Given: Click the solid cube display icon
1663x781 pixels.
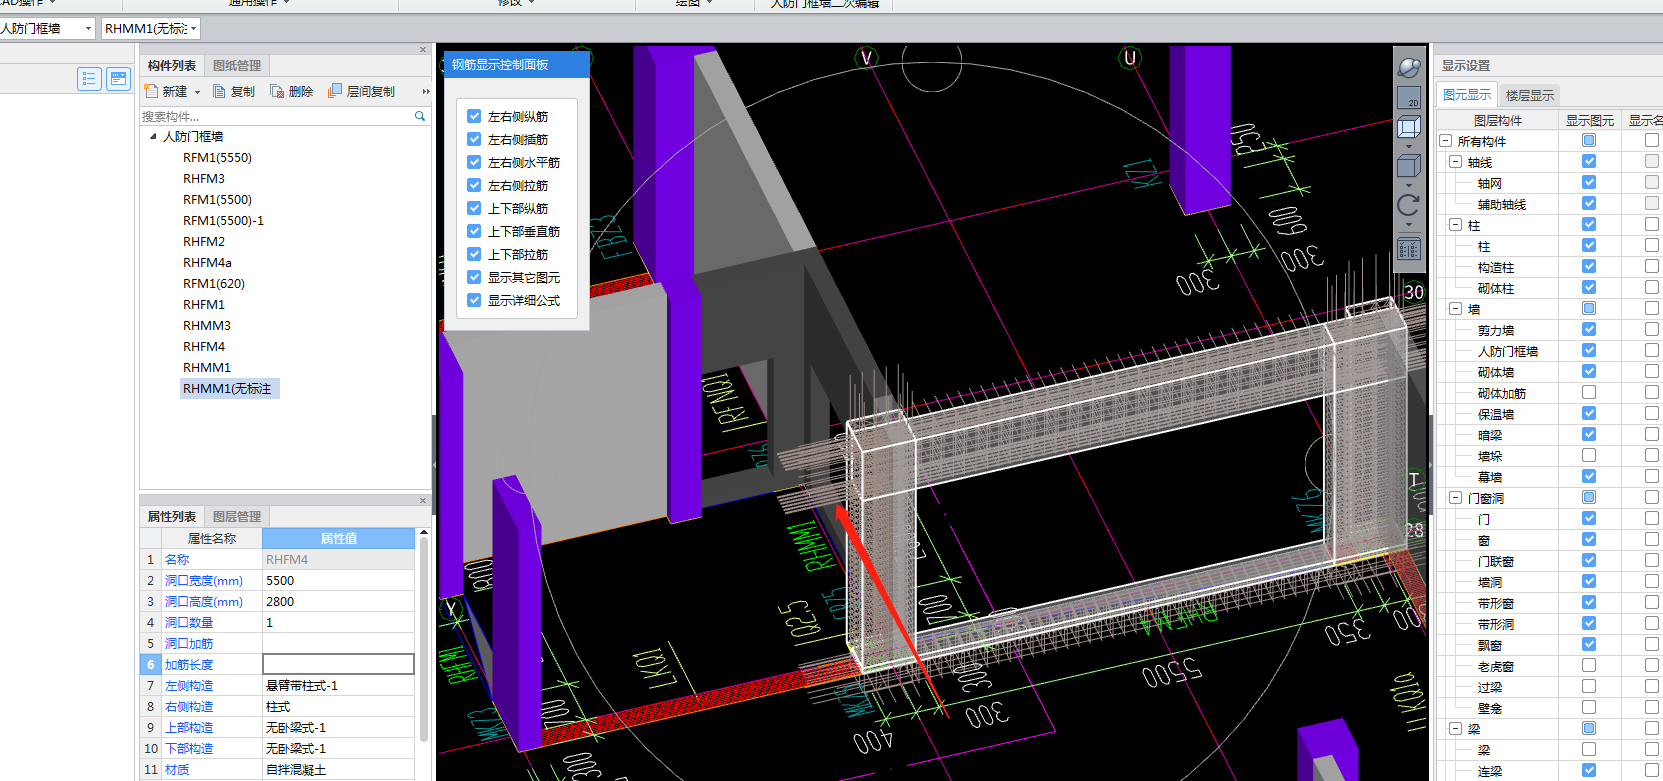Looking at the screenshot, I should click(1408, 166).
